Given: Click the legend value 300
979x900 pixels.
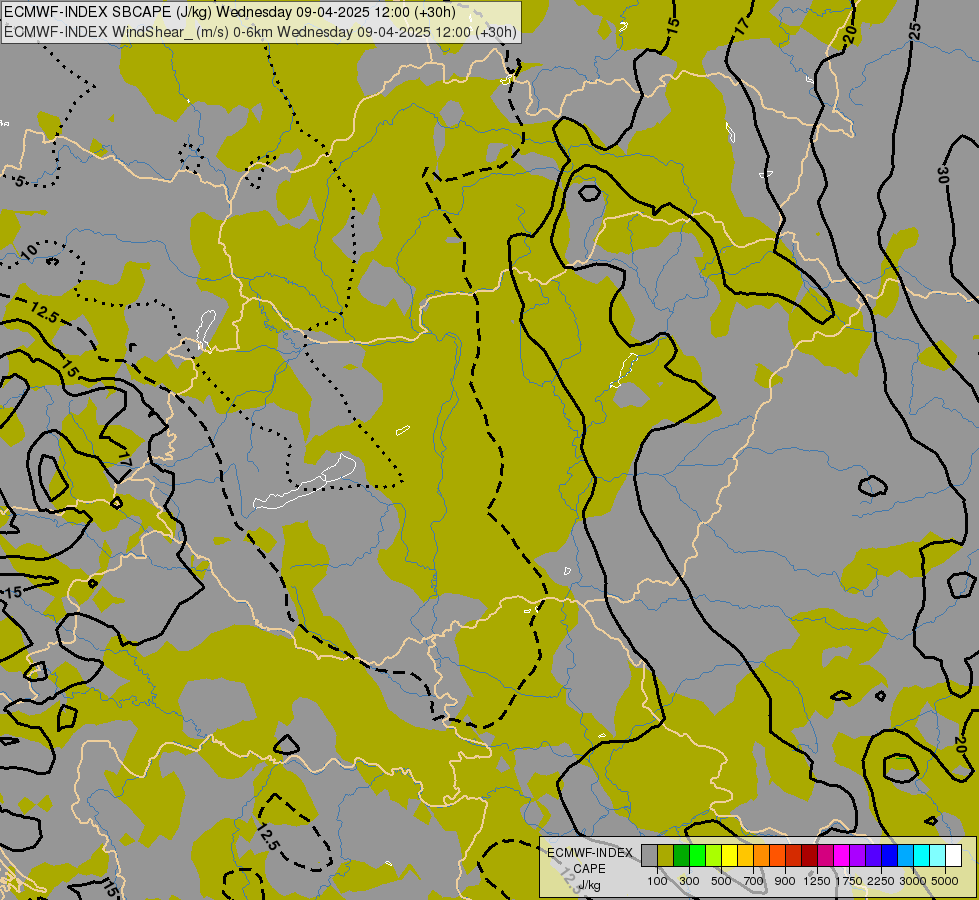Looking at the screenshot, I should (x=689, y=881).
